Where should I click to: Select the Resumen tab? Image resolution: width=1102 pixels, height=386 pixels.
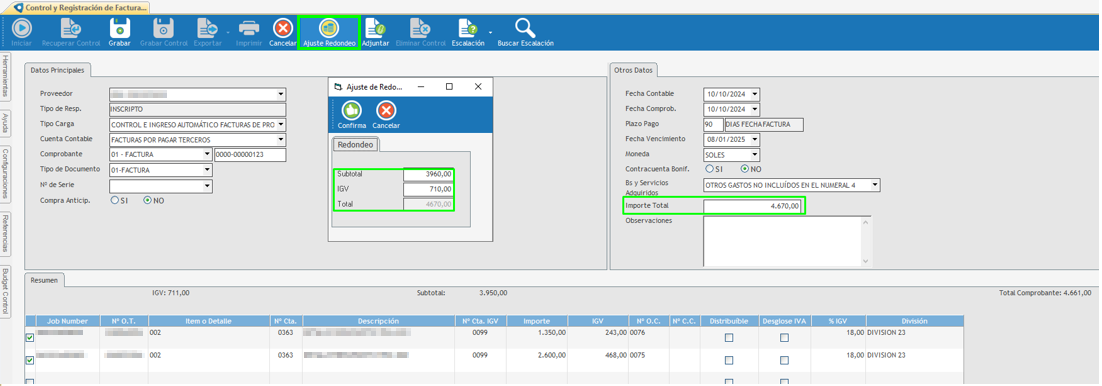pyautogui.click(x=45, y=280)
